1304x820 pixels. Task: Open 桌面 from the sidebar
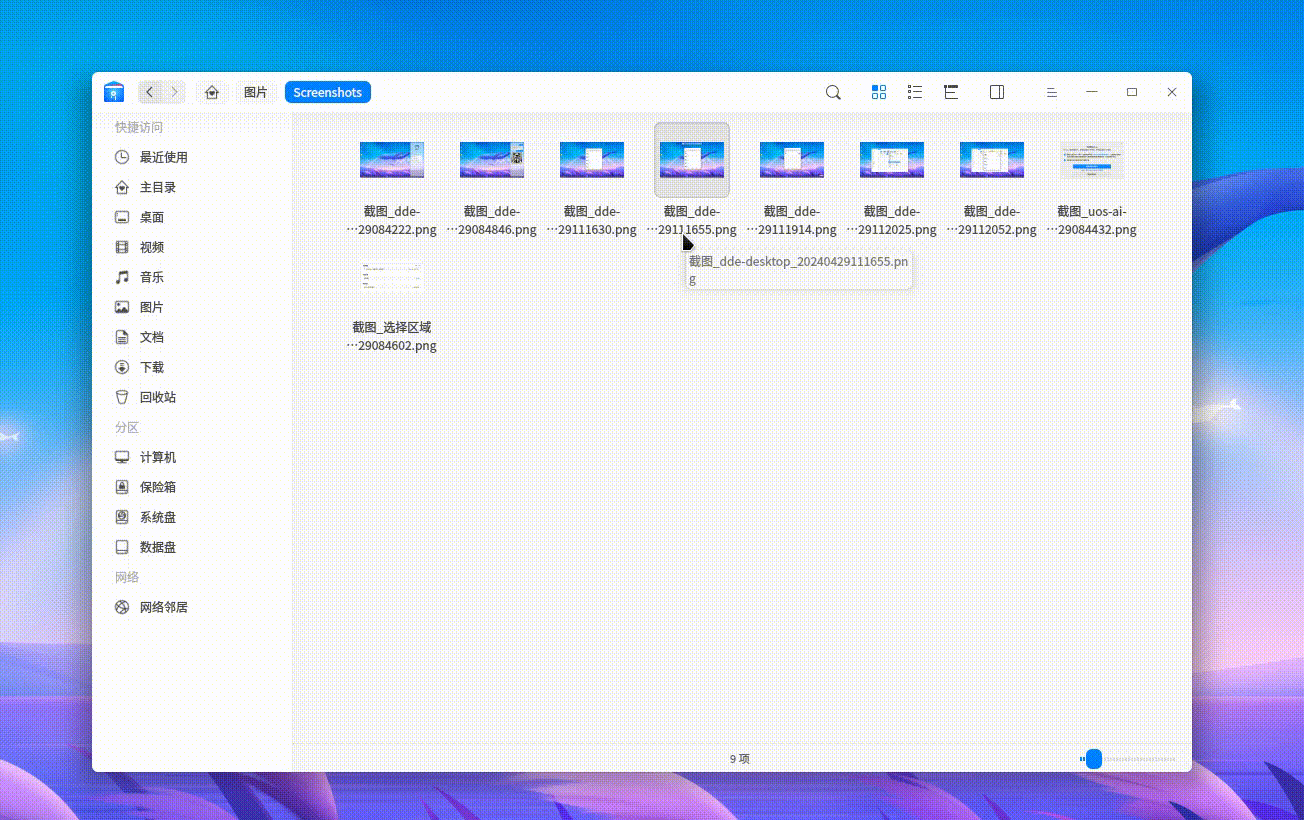point(192,217)
